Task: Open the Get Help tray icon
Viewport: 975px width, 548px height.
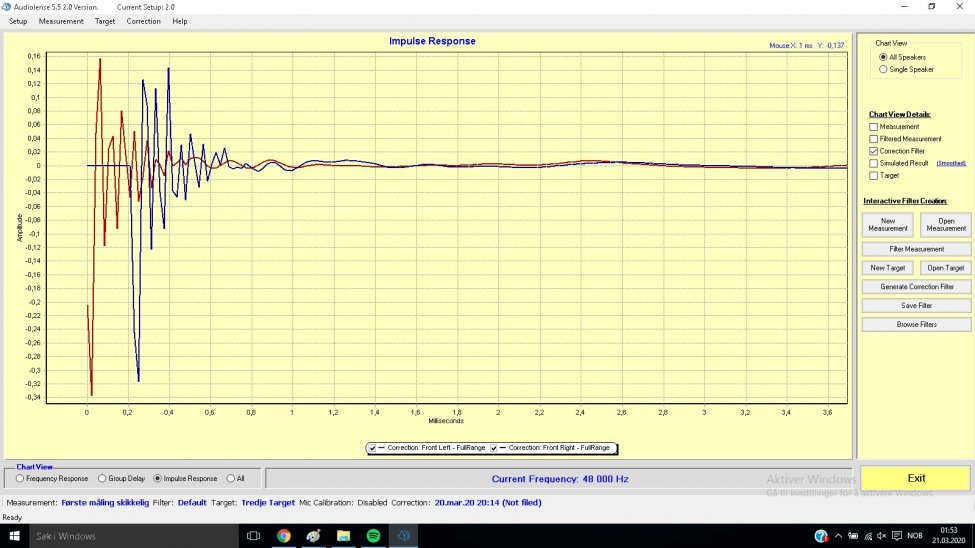Action: click(821, 536)
